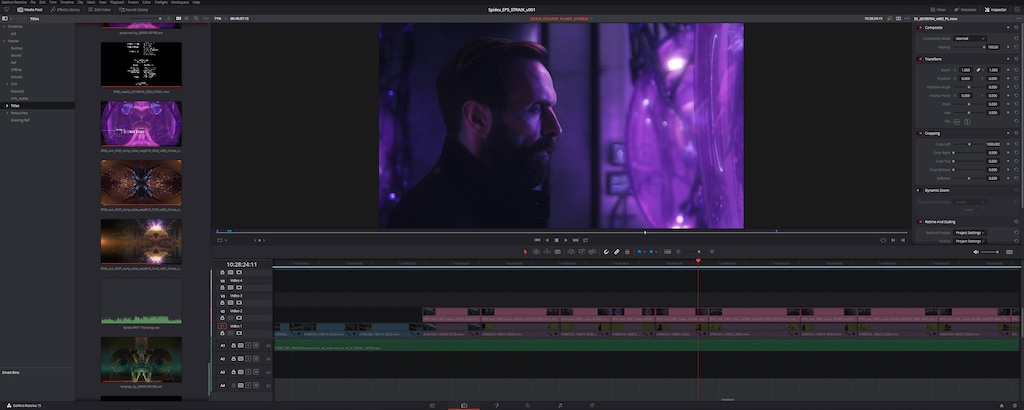1024x410 pixels.
Task: Expand the Retouches bin
Action: click(x=7, y=113)
